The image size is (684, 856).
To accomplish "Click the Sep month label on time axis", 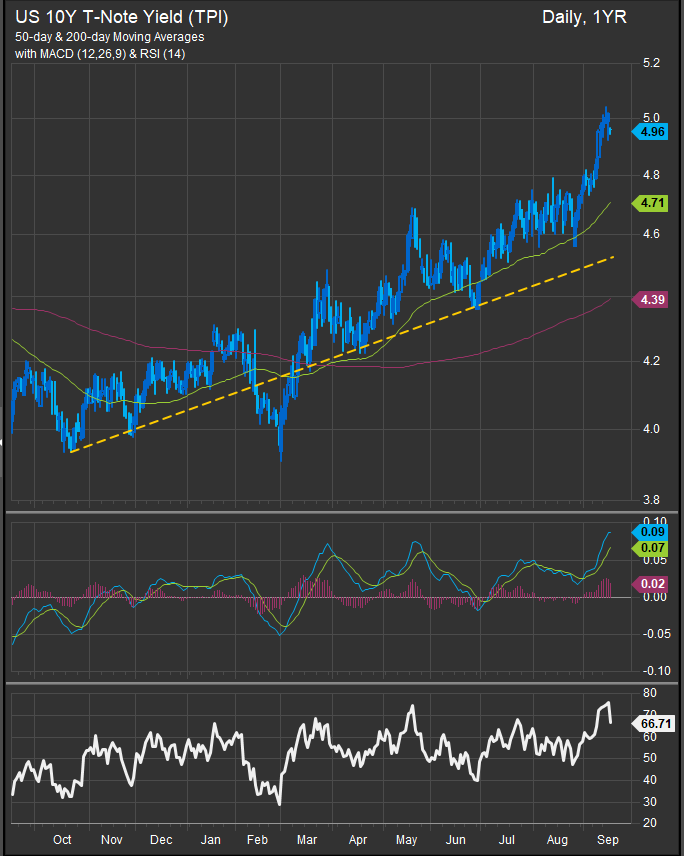I will coord(608,840).
